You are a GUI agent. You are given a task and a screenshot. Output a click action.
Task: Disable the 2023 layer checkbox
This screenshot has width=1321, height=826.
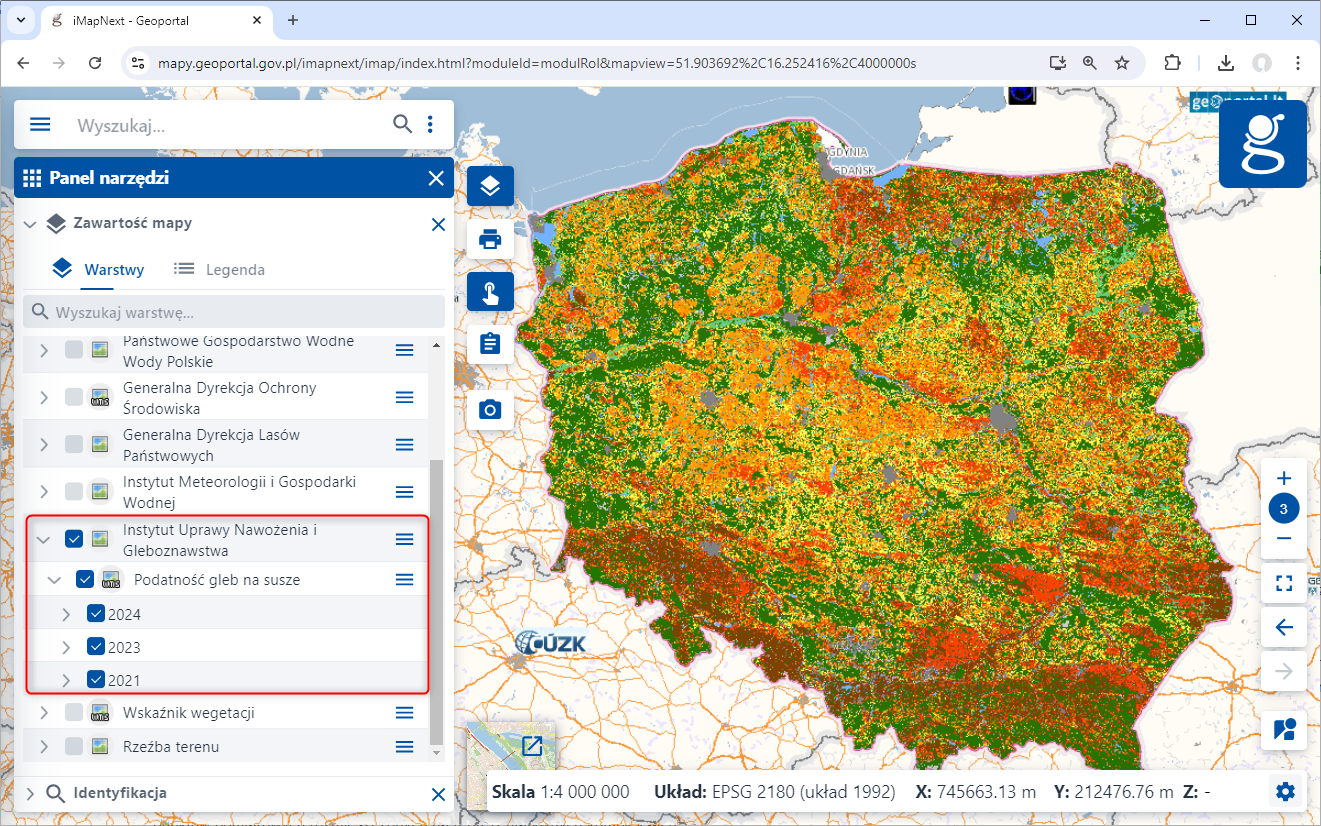pos(96,647)
